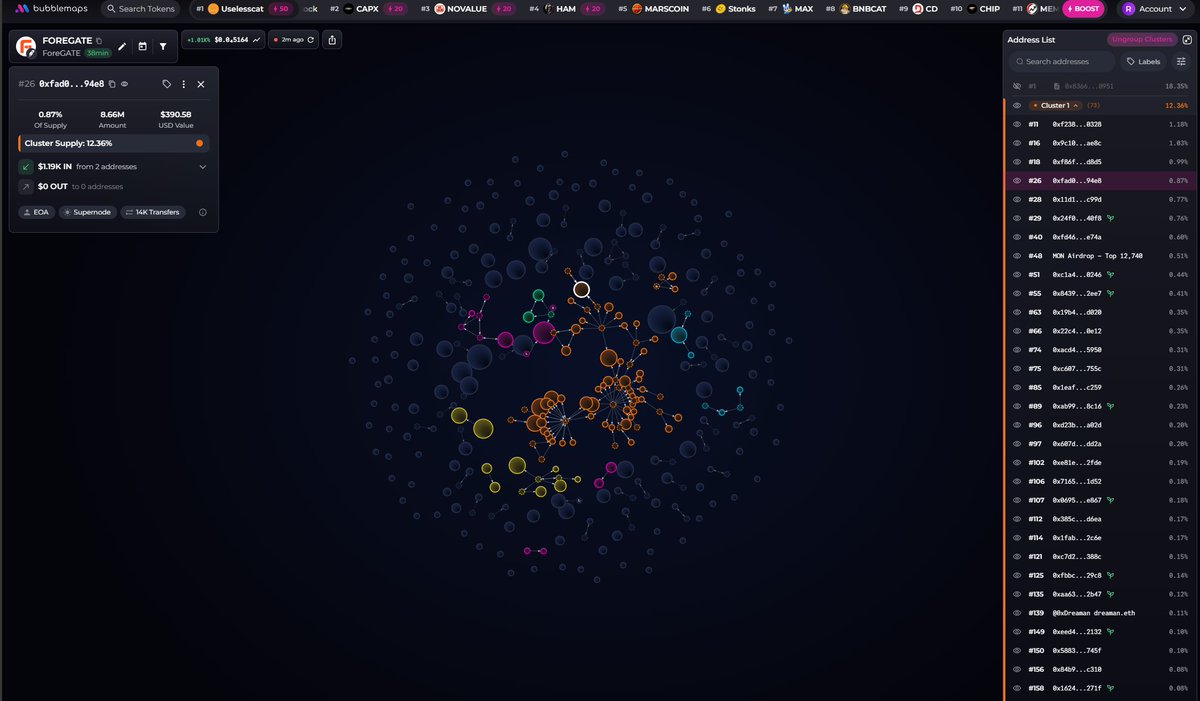The image size is (1200, 701).
Task: Click the orange cluster color dot
Action: coord(200,143)
